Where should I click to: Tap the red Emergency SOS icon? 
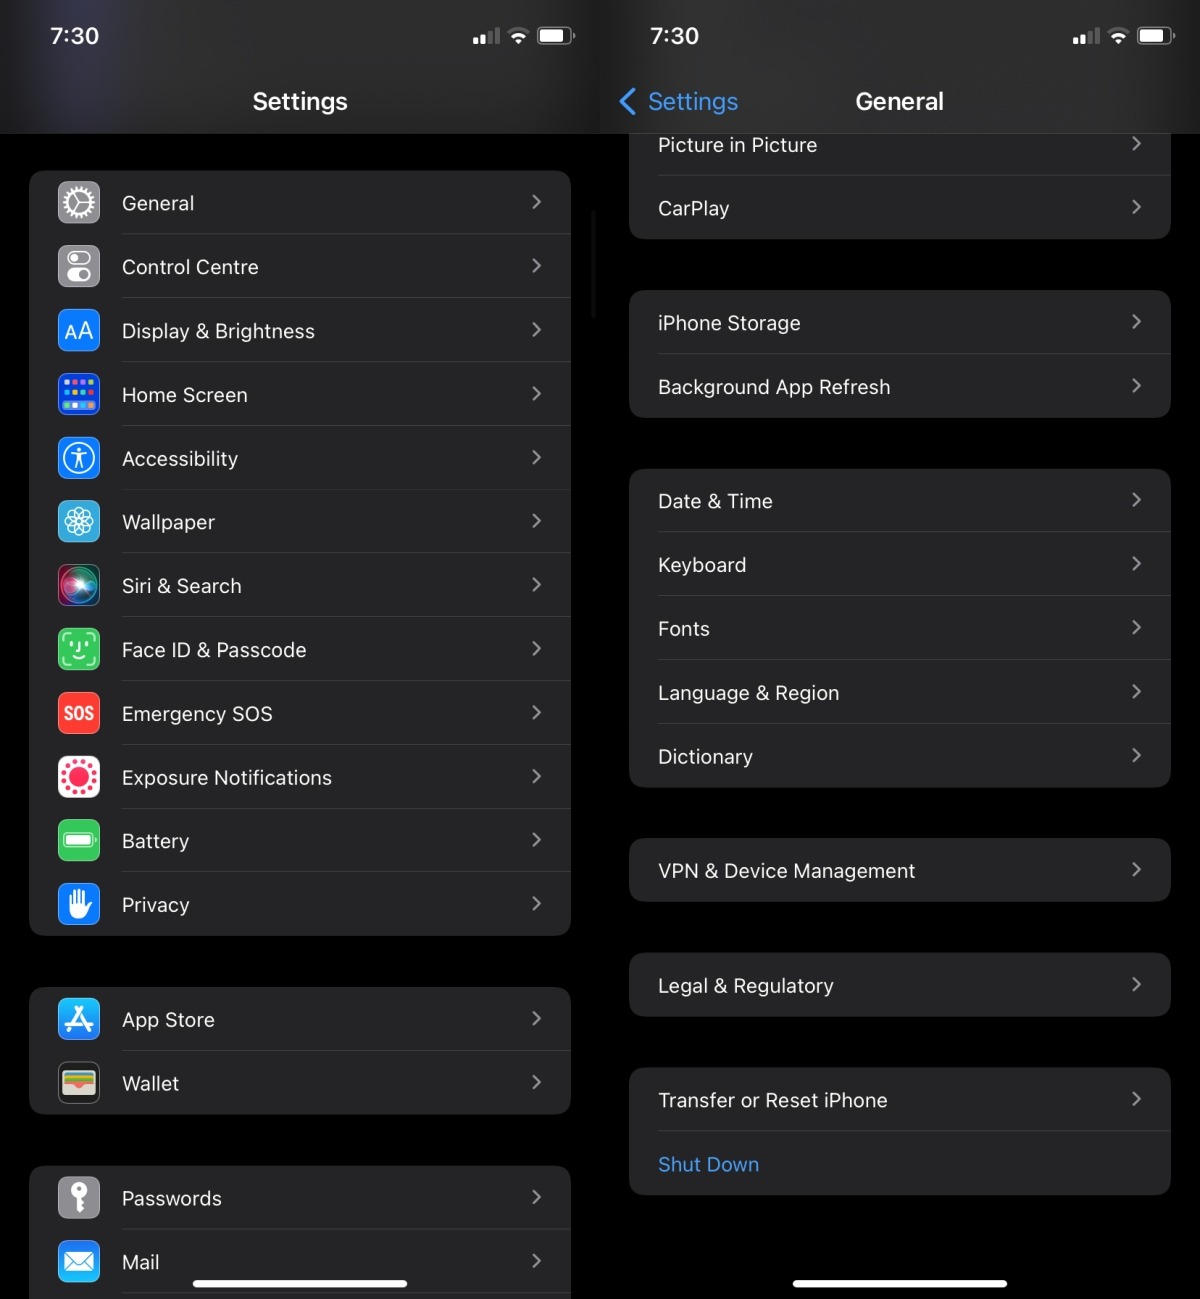79,713
